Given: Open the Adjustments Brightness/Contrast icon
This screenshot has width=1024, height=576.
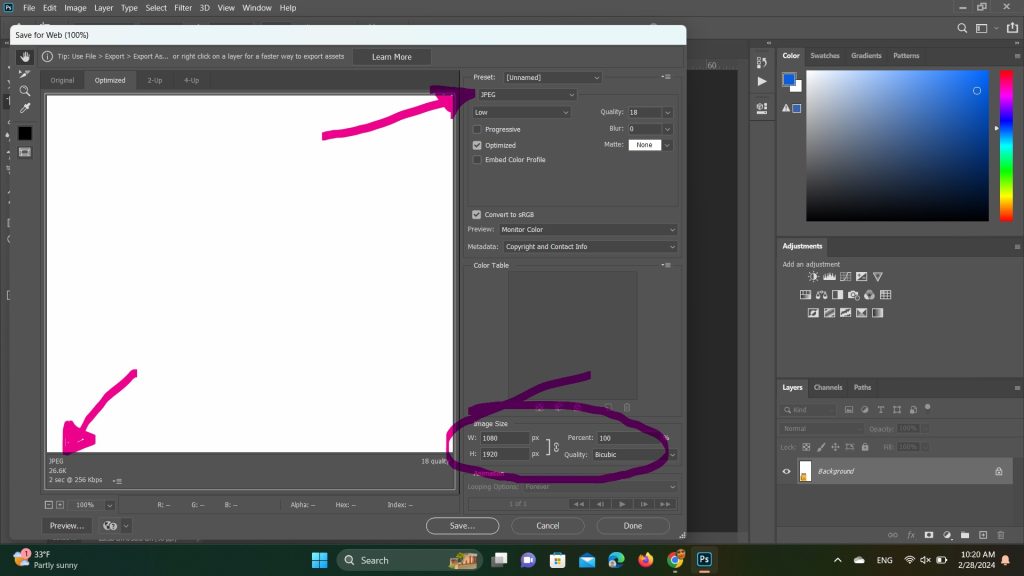Looking at the screenshot, I should [814, 277].
